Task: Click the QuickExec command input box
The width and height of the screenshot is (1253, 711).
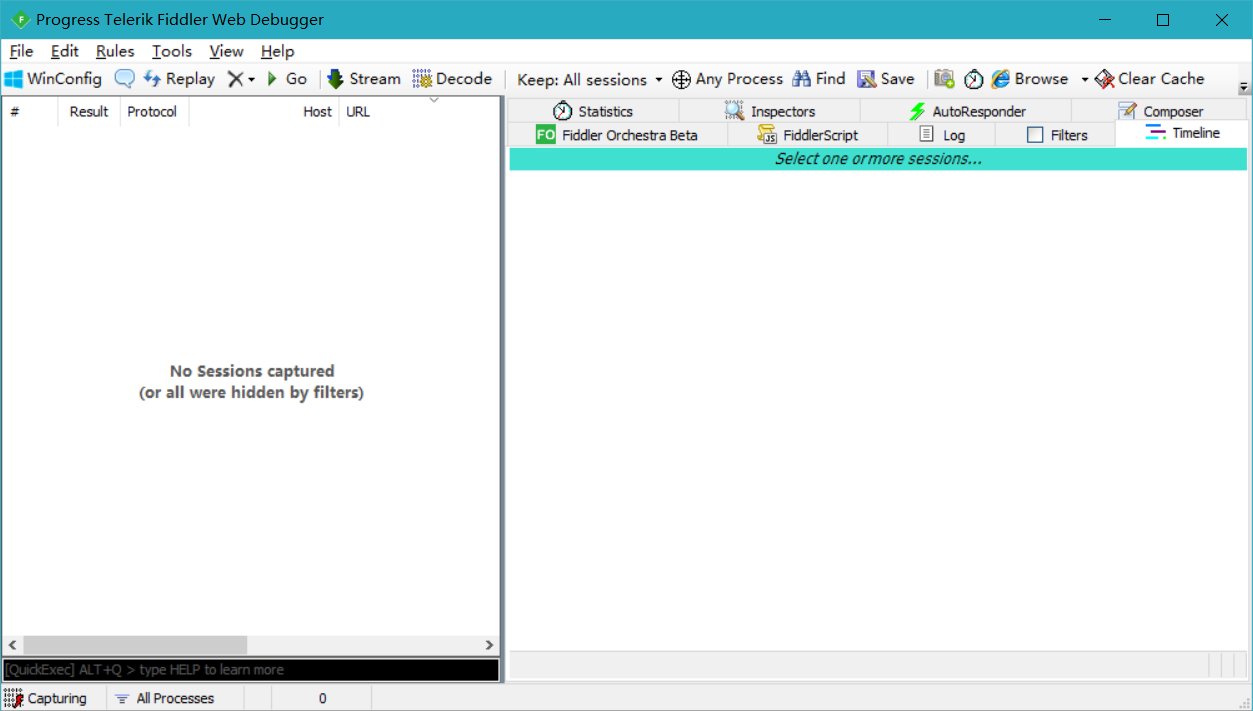Action: point(251,670)
